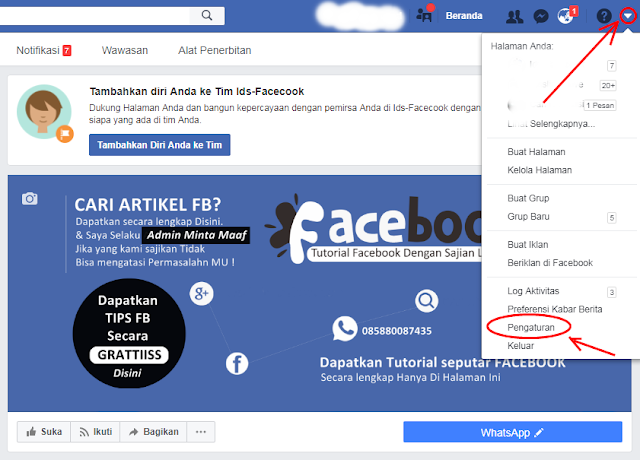Select Grup Baru menu item
This screenshot has width=640, height=460.
point(528,217)
